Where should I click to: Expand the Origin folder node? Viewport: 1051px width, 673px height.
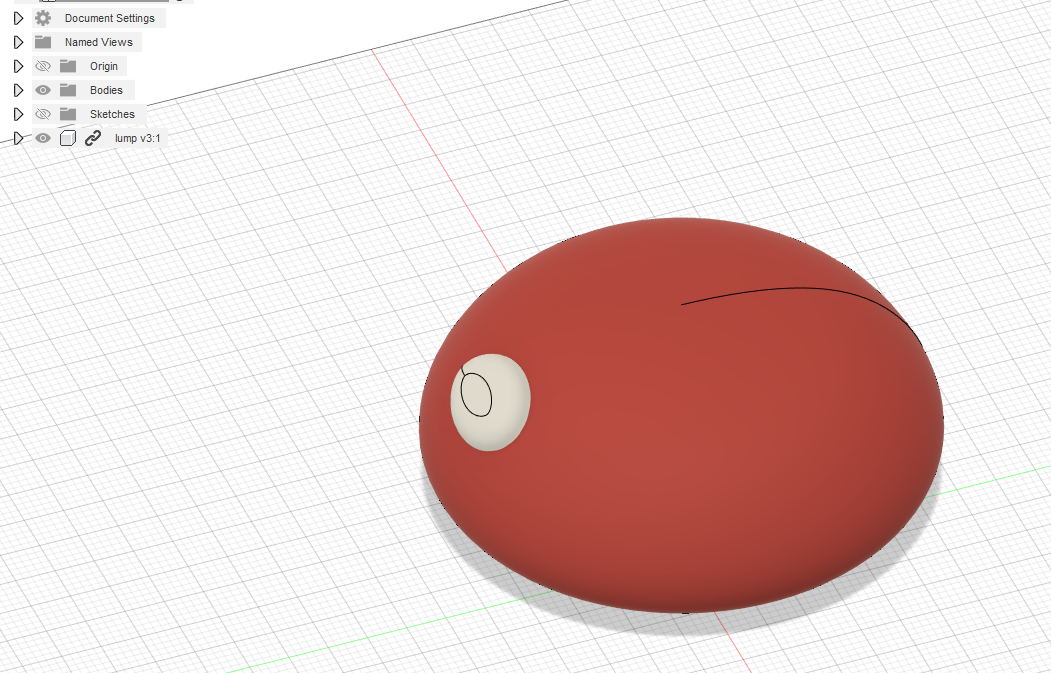(19, 66)
